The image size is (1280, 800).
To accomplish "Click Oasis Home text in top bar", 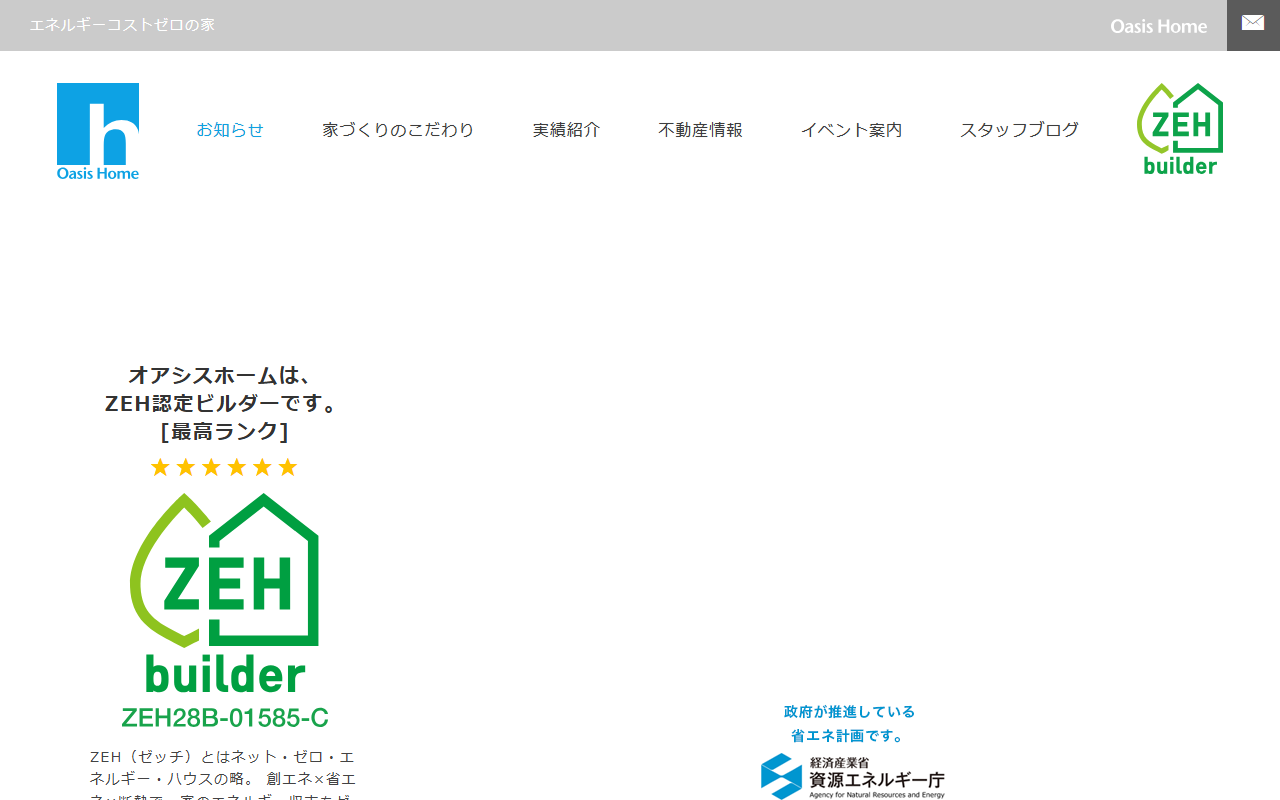I will (1159, 26).
